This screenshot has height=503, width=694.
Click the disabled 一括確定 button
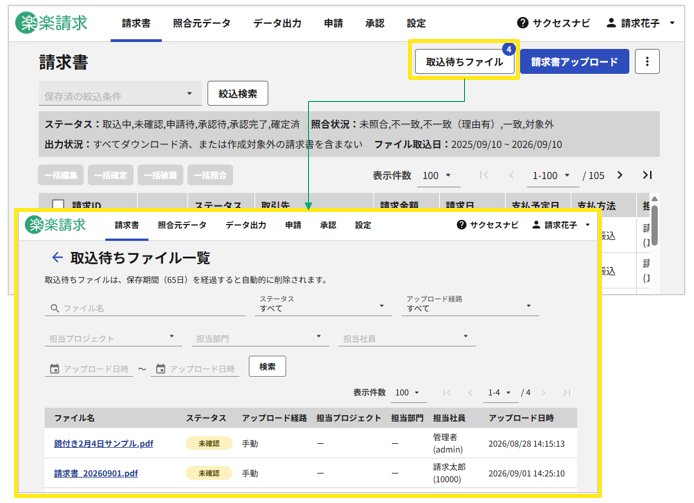[111, 175]
